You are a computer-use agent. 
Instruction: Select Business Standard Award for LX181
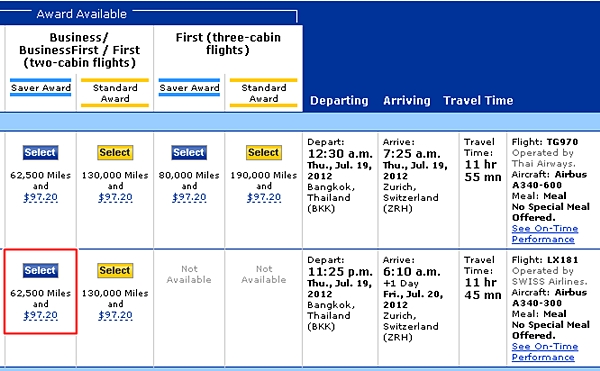click(x=115, y=270)
